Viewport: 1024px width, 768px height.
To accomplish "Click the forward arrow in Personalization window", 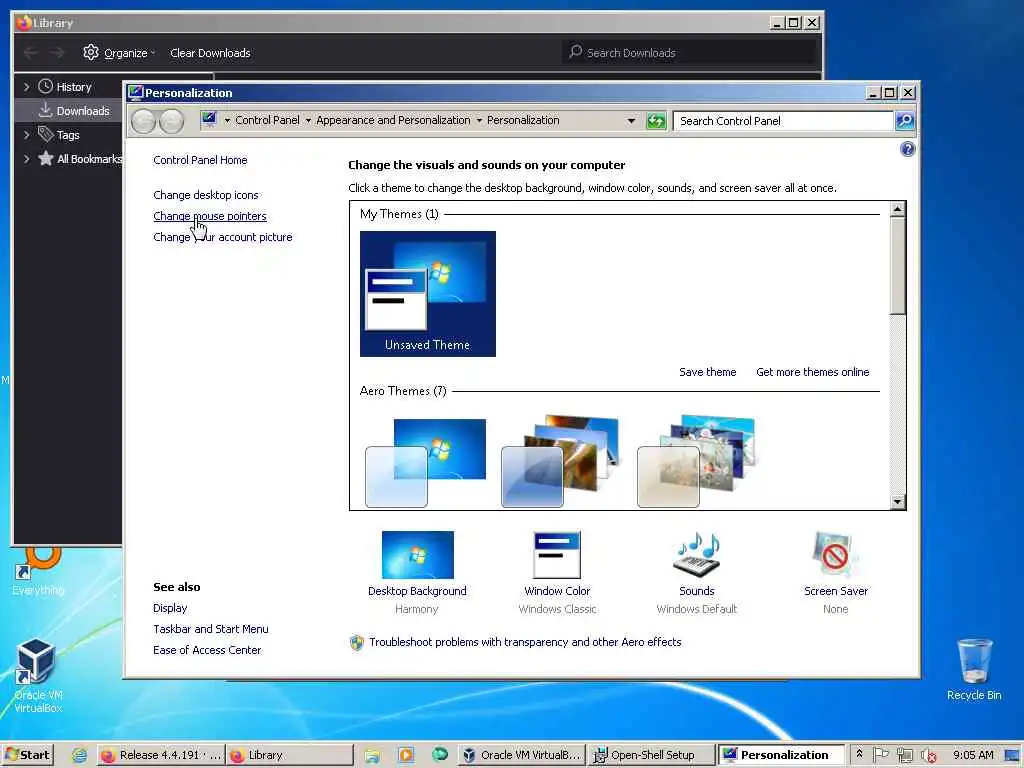I will [x=171, y=121].
